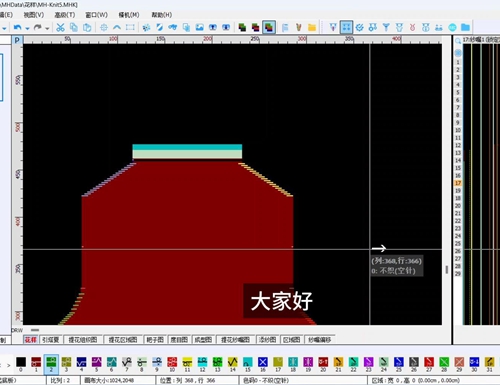Click the copy icon next to scissors
500x385 pixels.
pyautogui.click(x=73, y=27)
